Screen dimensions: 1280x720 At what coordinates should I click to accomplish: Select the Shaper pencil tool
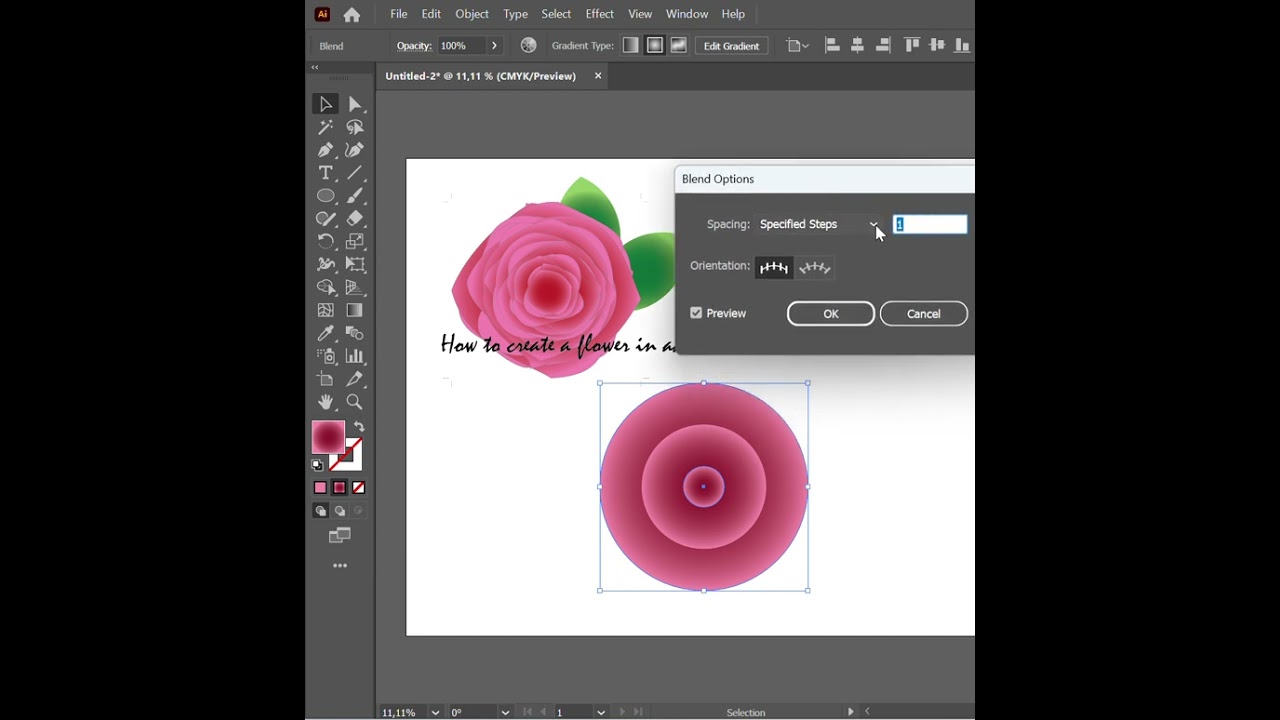325,219
